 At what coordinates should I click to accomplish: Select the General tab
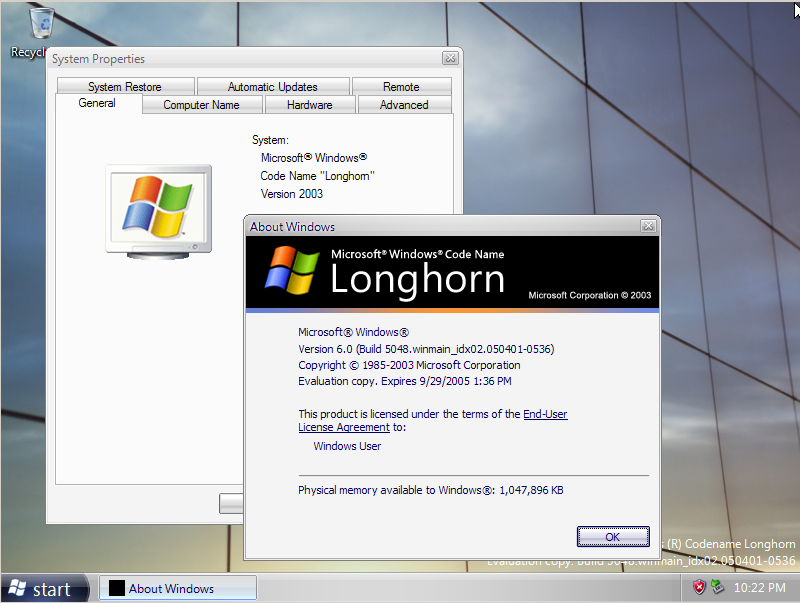click(x=96, y=103)
